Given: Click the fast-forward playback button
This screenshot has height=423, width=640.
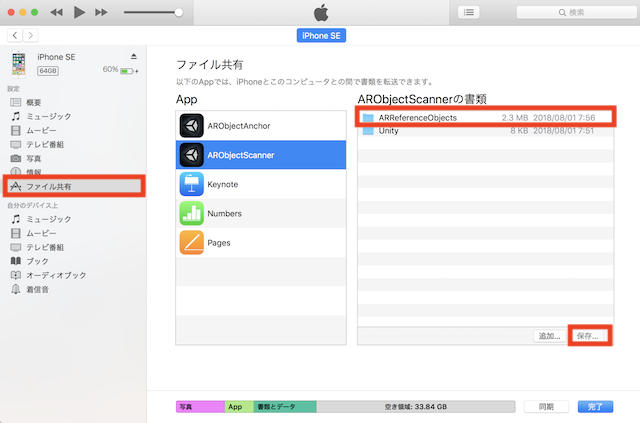Looking at the screenshot, I should pos(101,12).
